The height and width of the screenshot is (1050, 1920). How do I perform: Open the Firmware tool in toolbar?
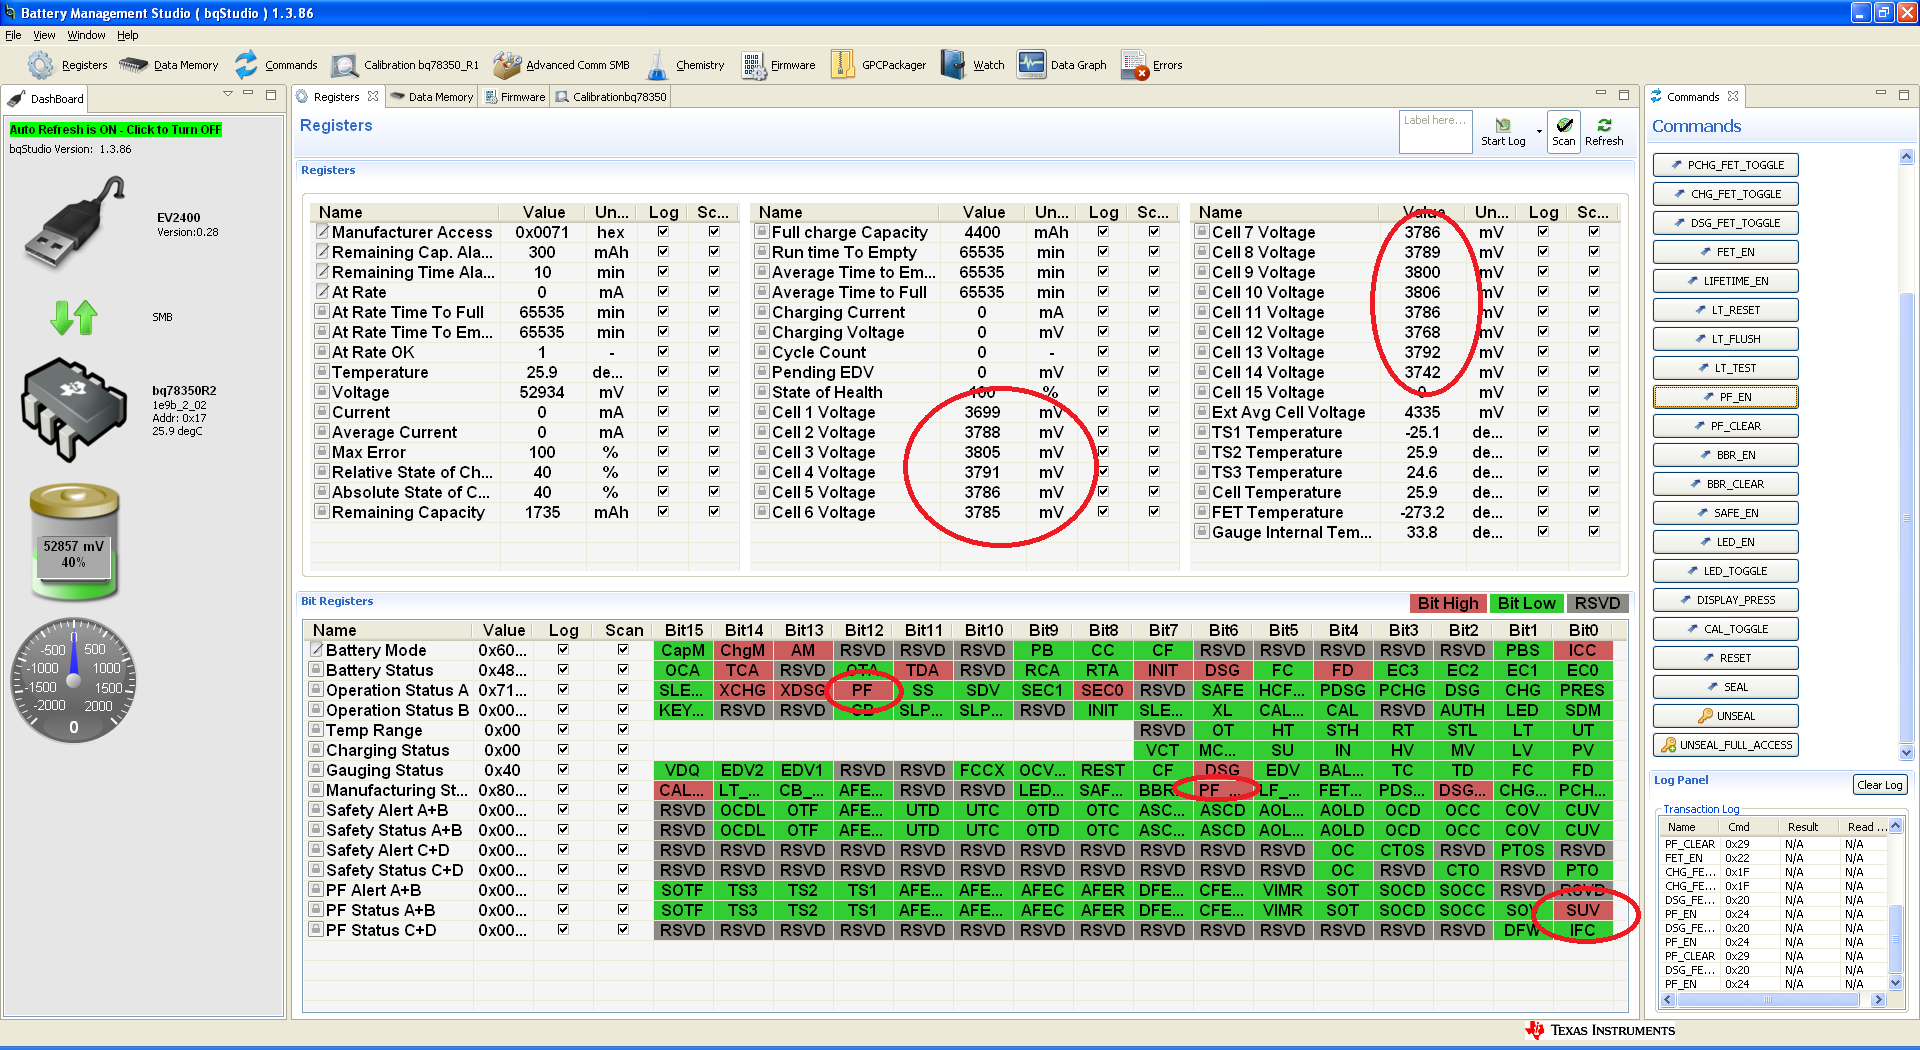coord(778,65)
